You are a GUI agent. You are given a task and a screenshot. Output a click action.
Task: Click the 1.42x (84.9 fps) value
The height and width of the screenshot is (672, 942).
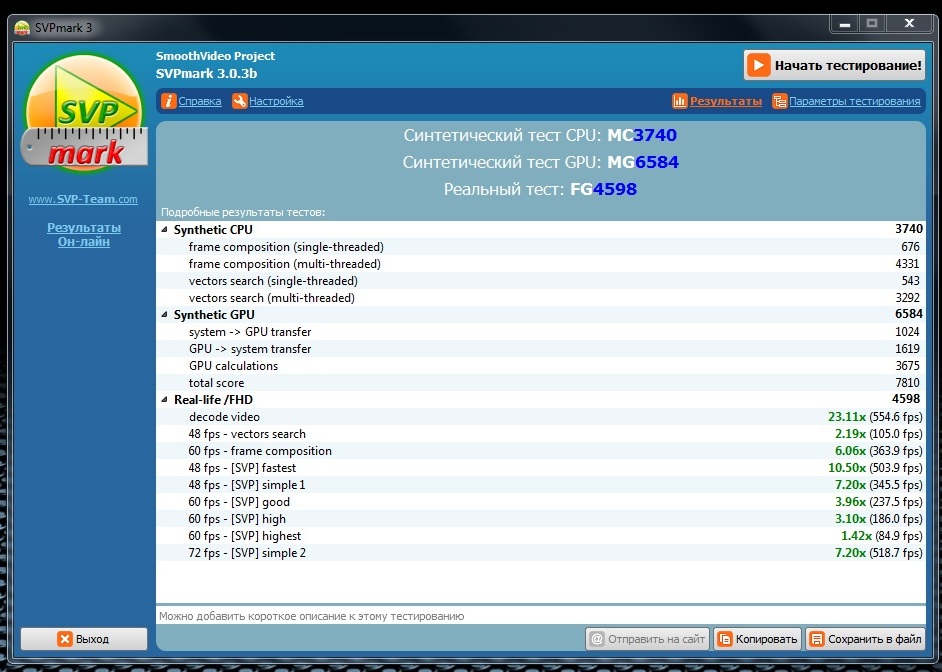[881, 536]
